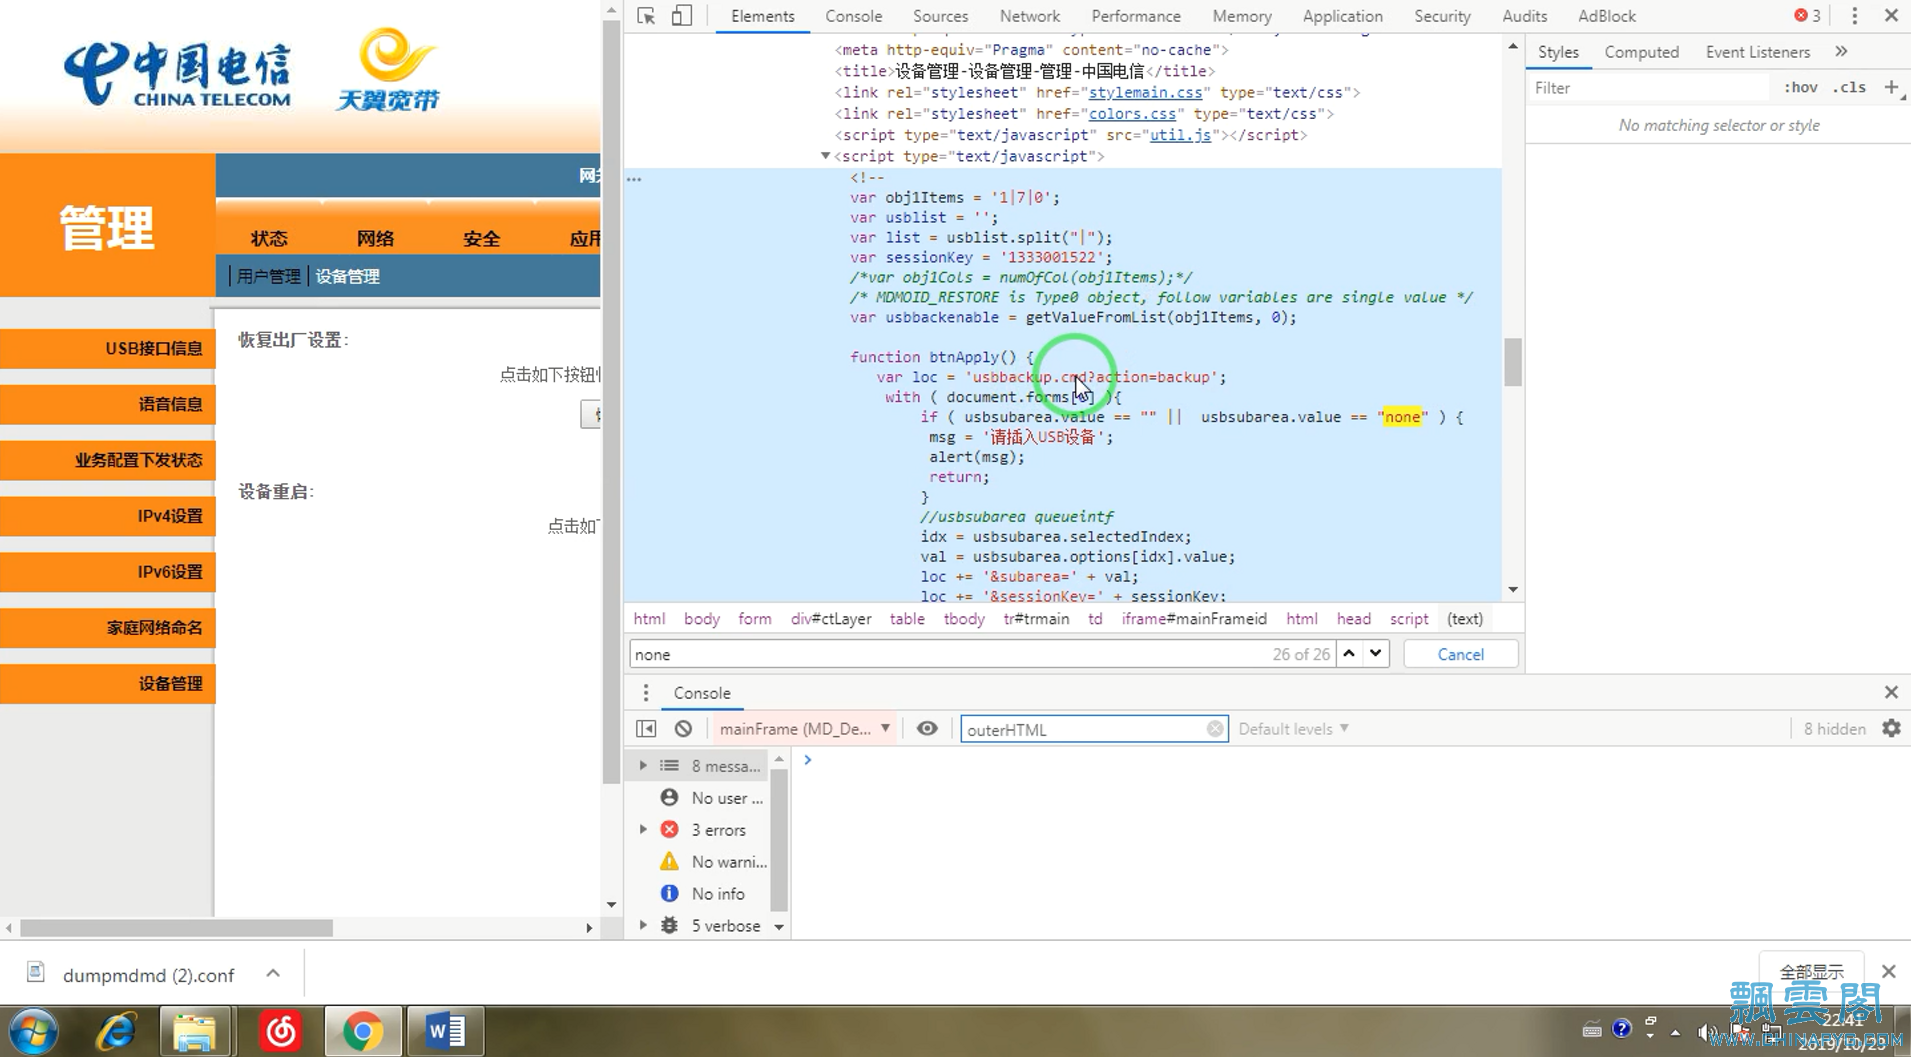Jump to next search result arrow
The width and height of the screenshot is (1911, 1057).
[1376, 654]
